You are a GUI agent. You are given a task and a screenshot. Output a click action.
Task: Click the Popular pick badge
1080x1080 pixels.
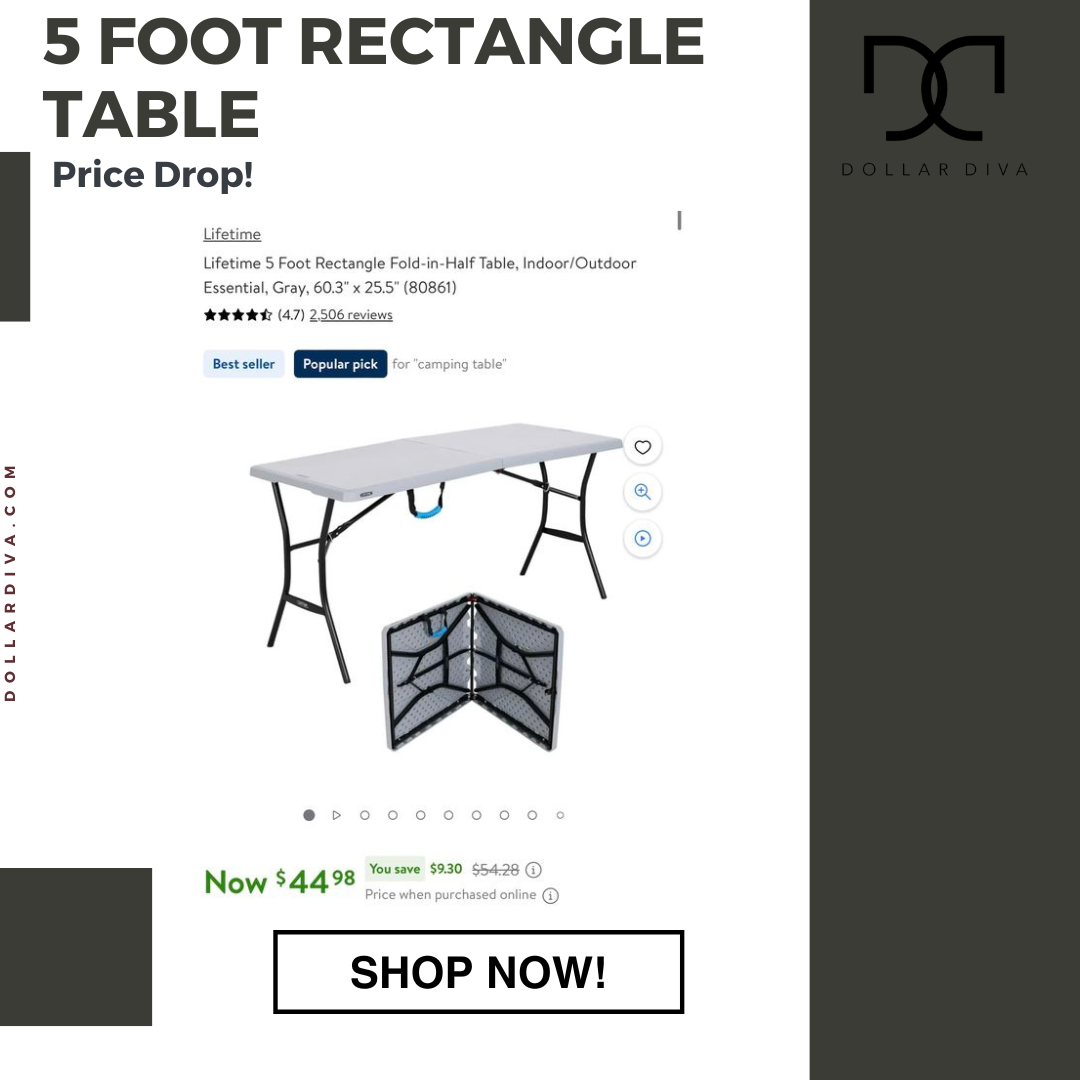(340, 364)
